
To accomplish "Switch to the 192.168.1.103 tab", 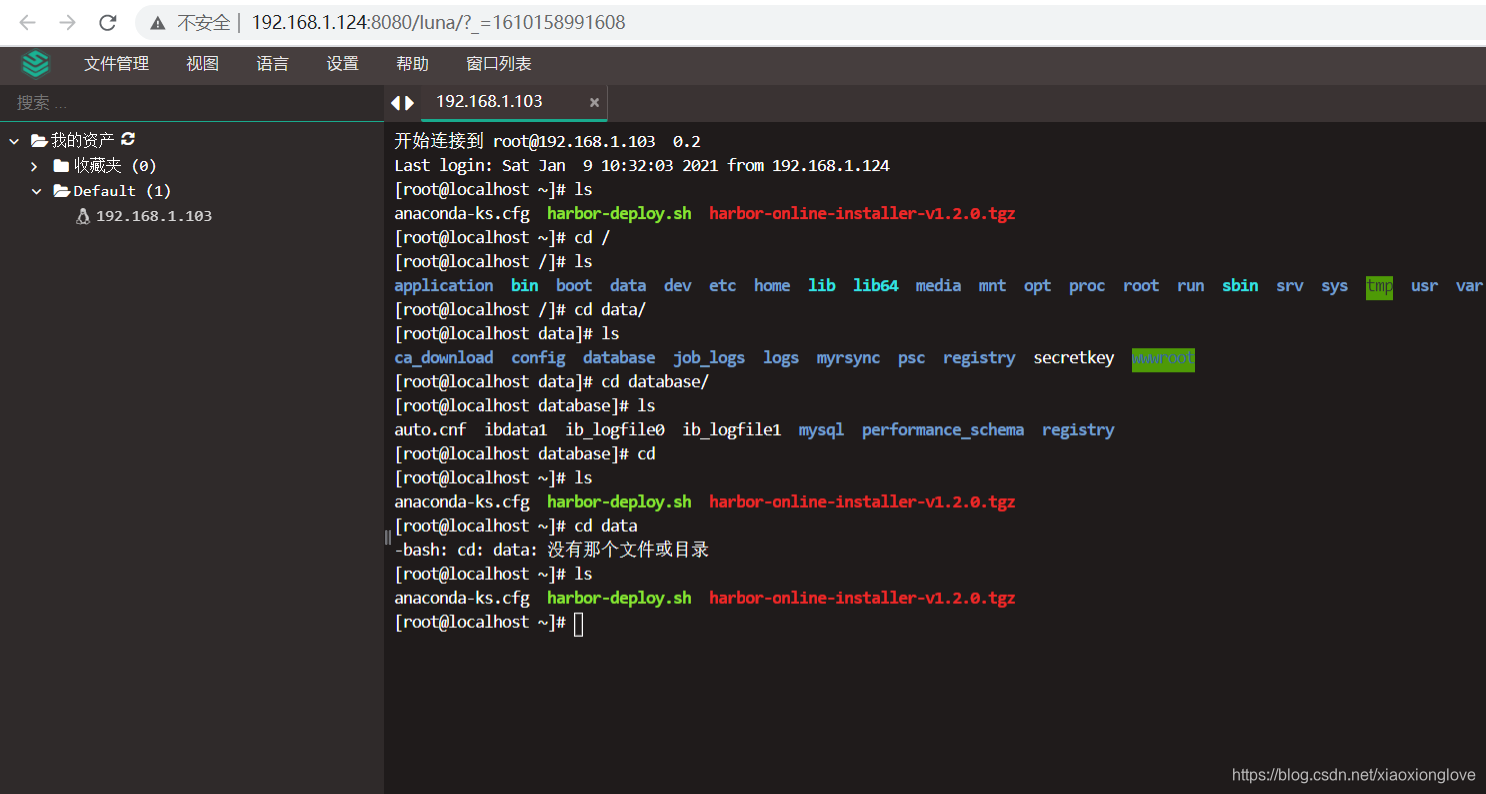I will pos(489,102).
